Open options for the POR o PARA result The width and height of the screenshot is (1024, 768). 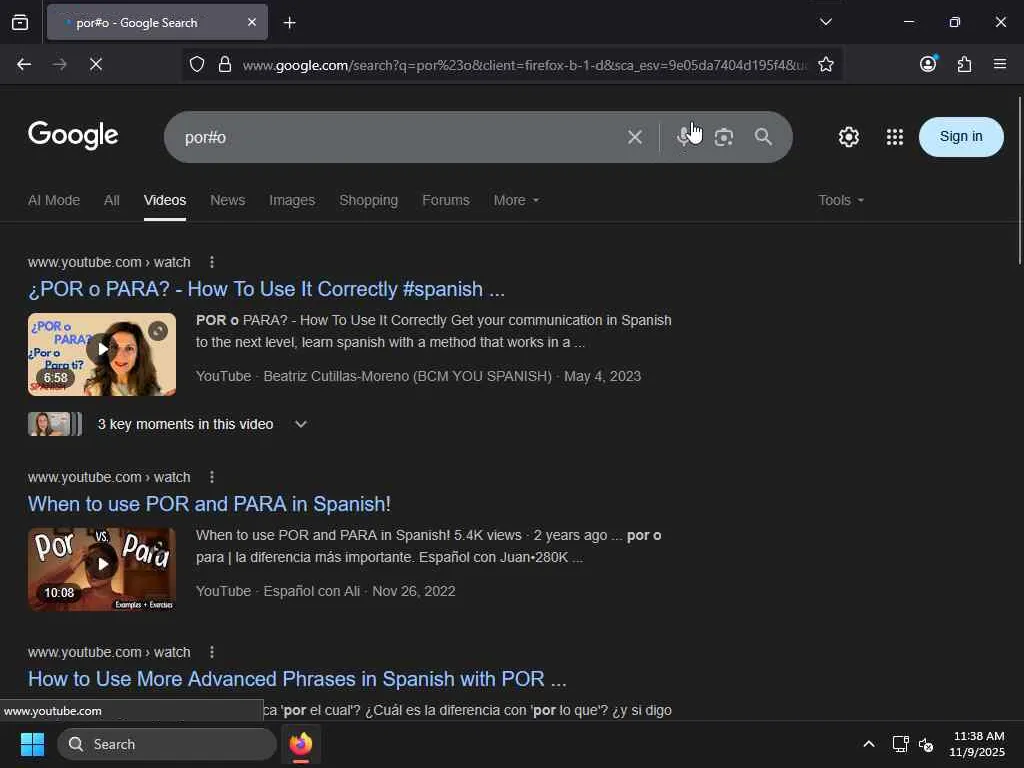point(212,262)
